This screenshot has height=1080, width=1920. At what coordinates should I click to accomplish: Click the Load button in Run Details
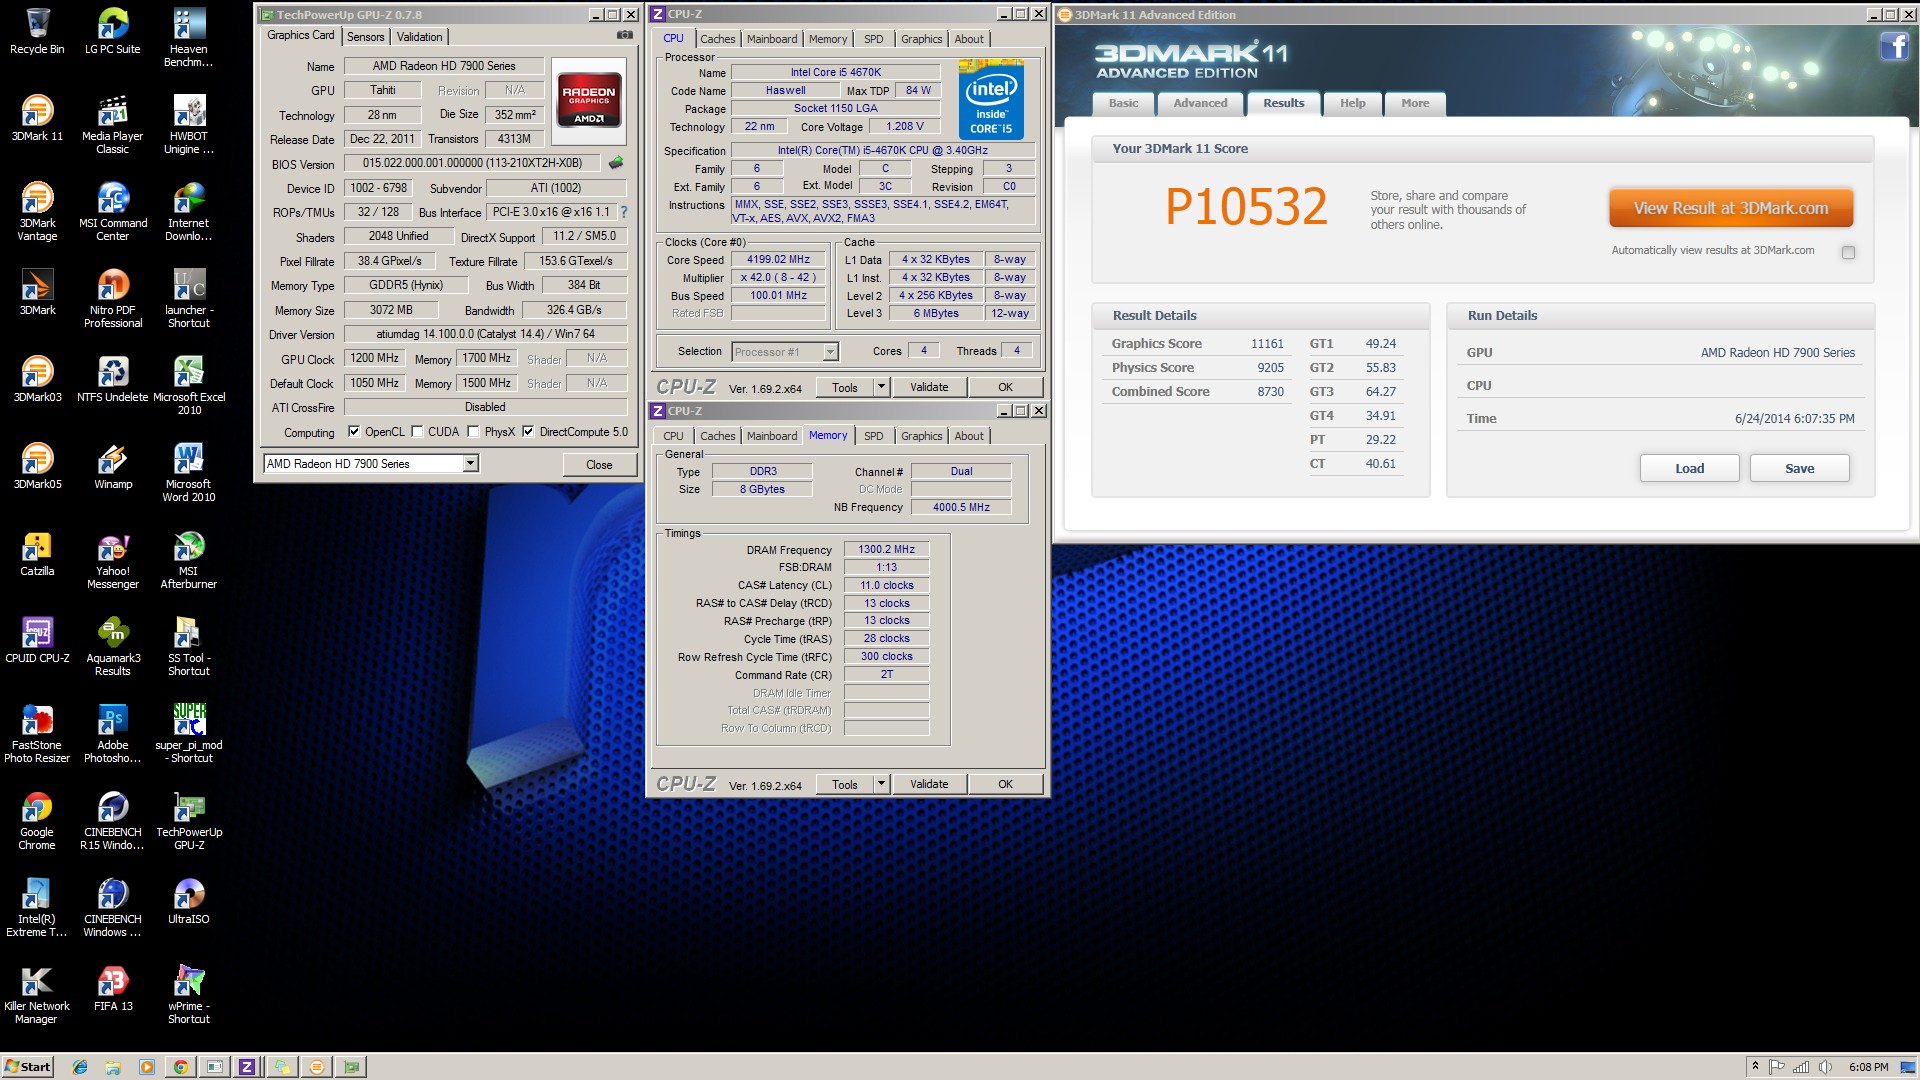pos(1689,468)
